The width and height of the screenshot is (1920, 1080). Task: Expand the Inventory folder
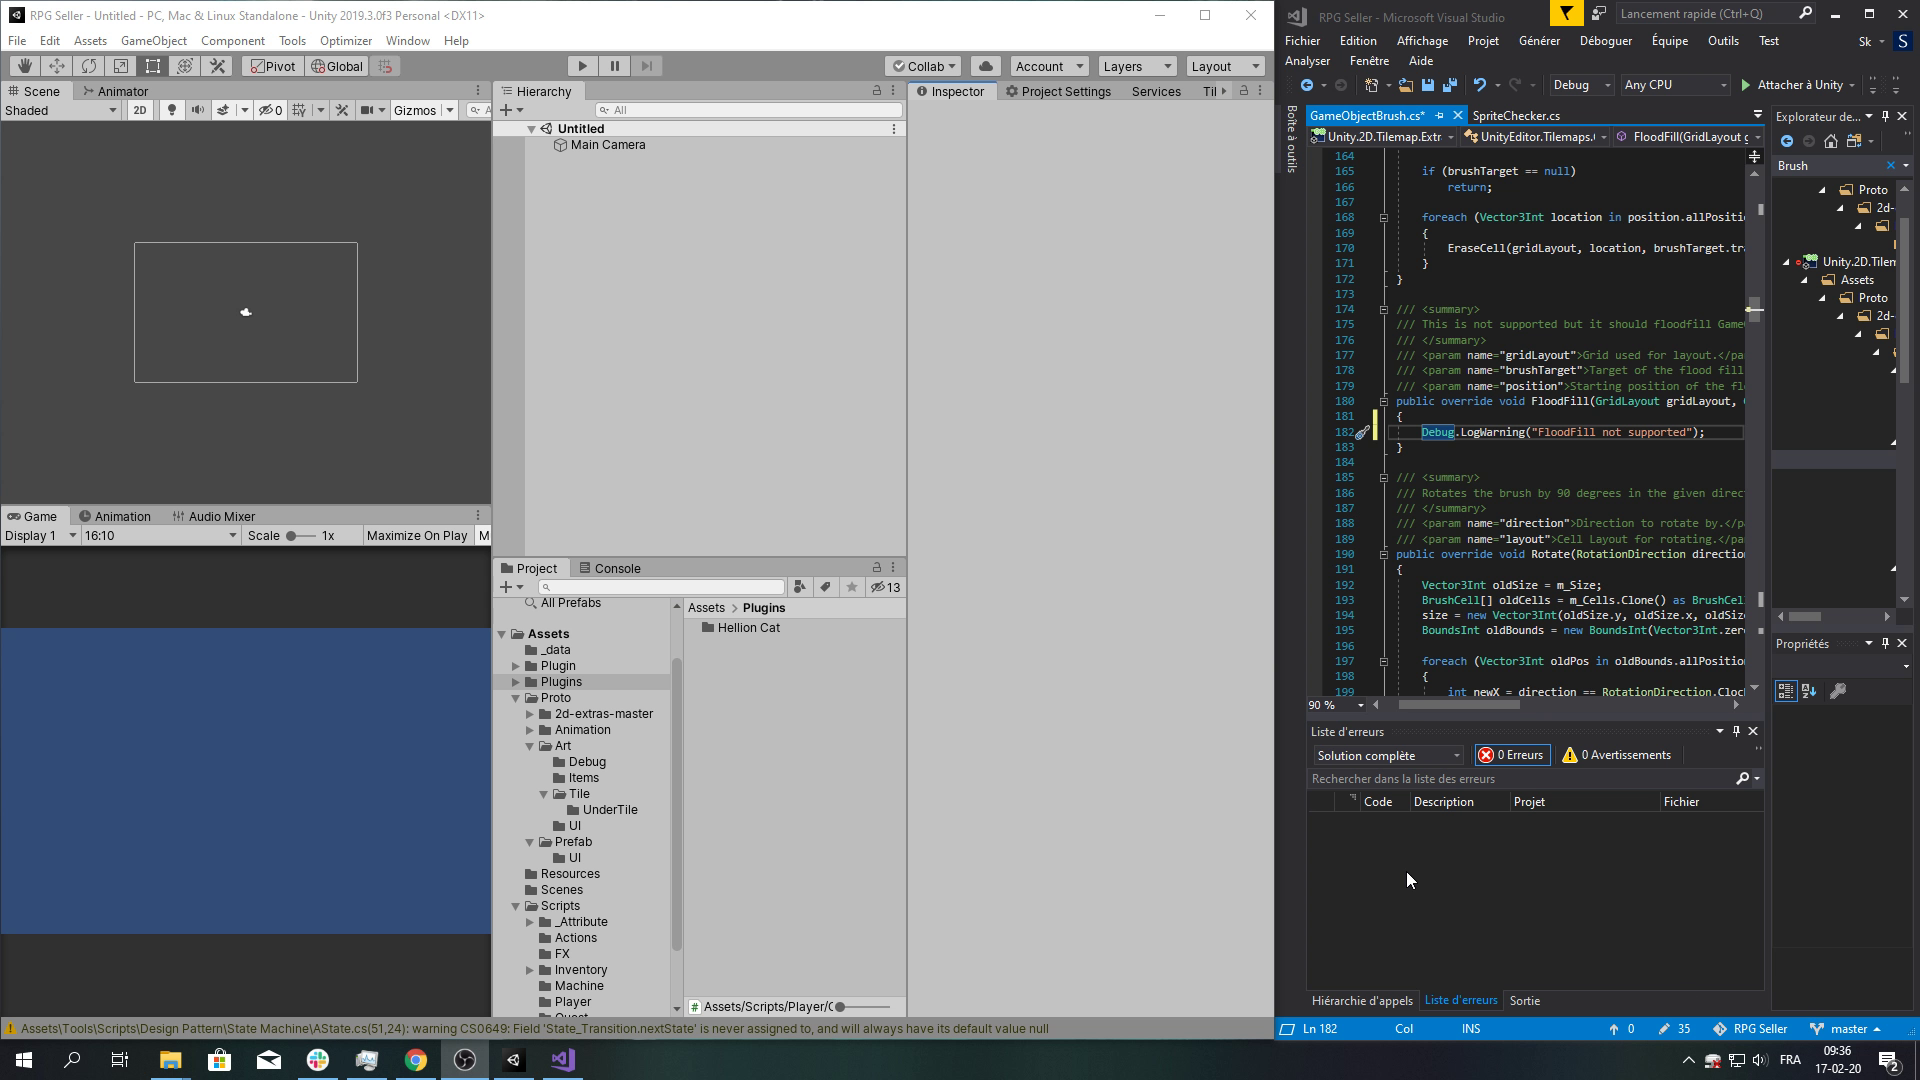530,970
